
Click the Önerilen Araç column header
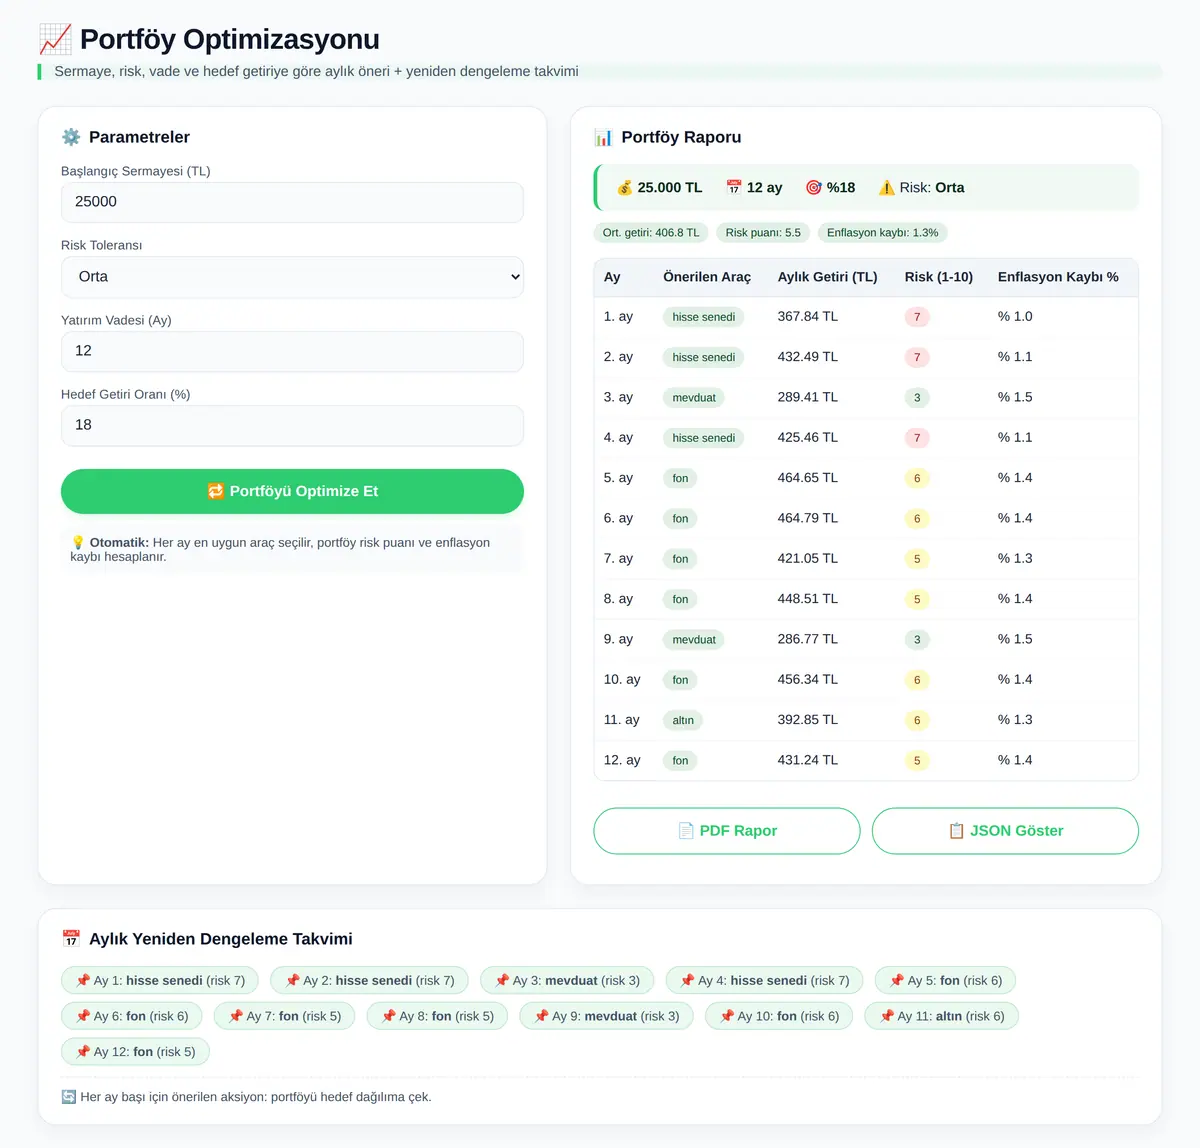(707, 277)
